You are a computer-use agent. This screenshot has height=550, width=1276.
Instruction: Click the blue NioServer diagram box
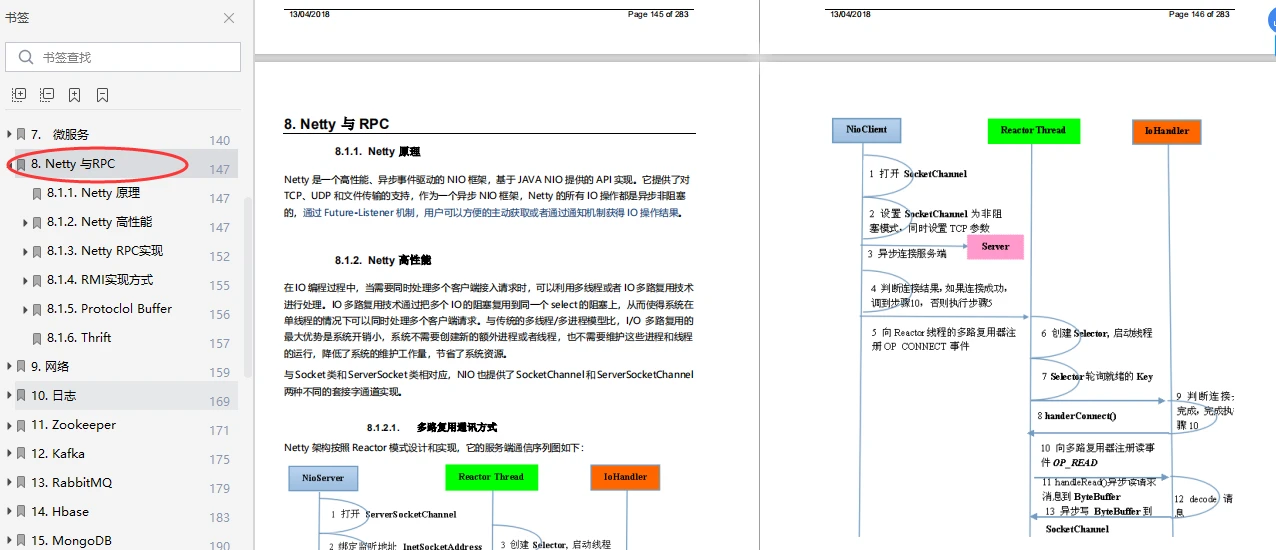[x=322, y=478]
